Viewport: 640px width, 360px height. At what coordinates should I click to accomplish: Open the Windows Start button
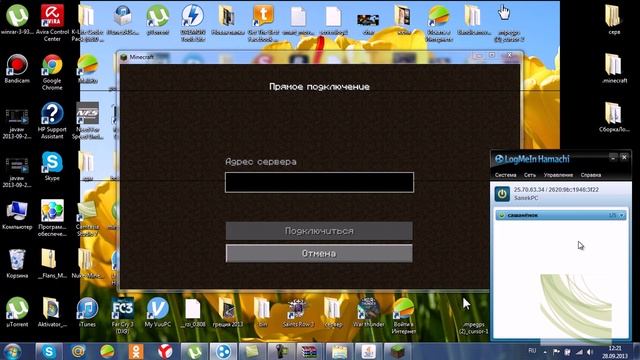pyautogui.click(x=13, y=351)
